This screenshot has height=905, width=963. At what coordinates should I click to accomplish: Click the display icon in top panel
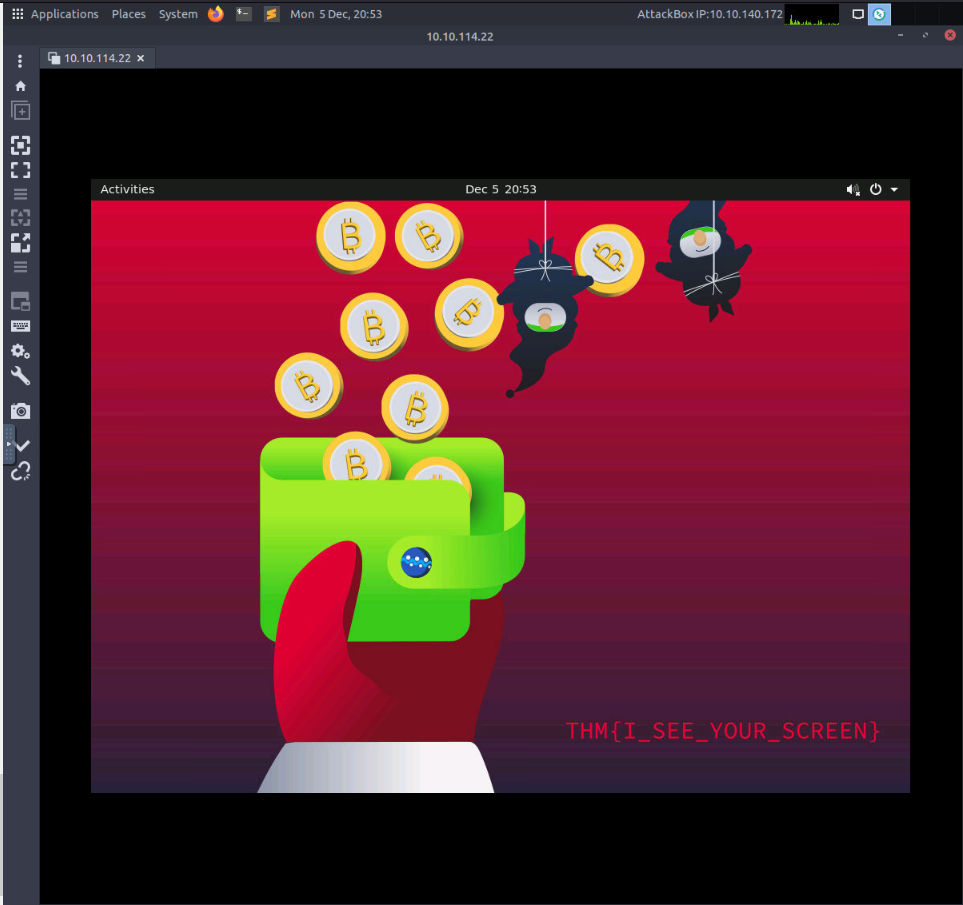(x=858, y=14)
